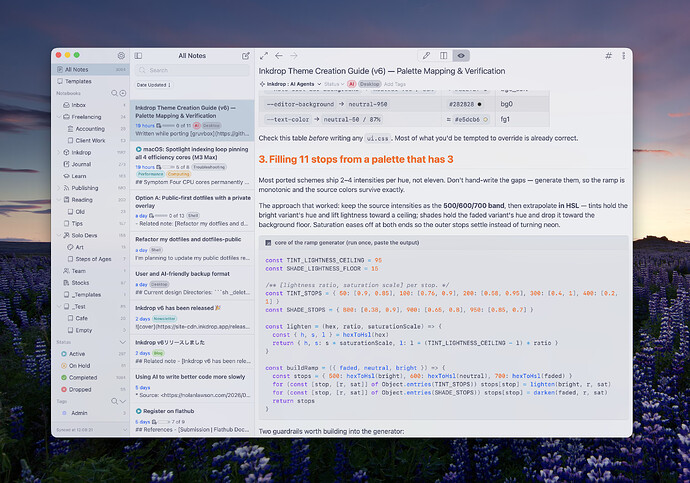This screenshot has width=690, height=483.
Task: Open the note Status dropdown
Action: tap(334, 84)
